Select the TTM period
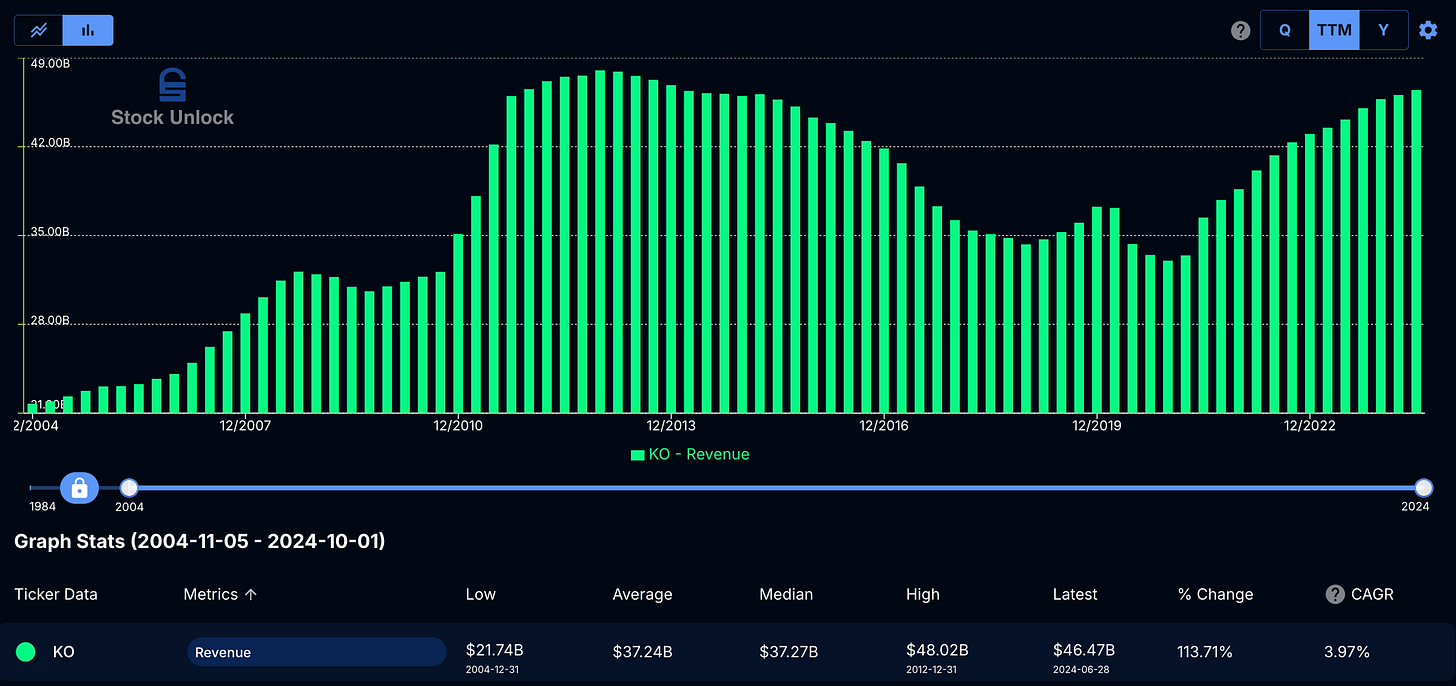 pos(1334,30)
